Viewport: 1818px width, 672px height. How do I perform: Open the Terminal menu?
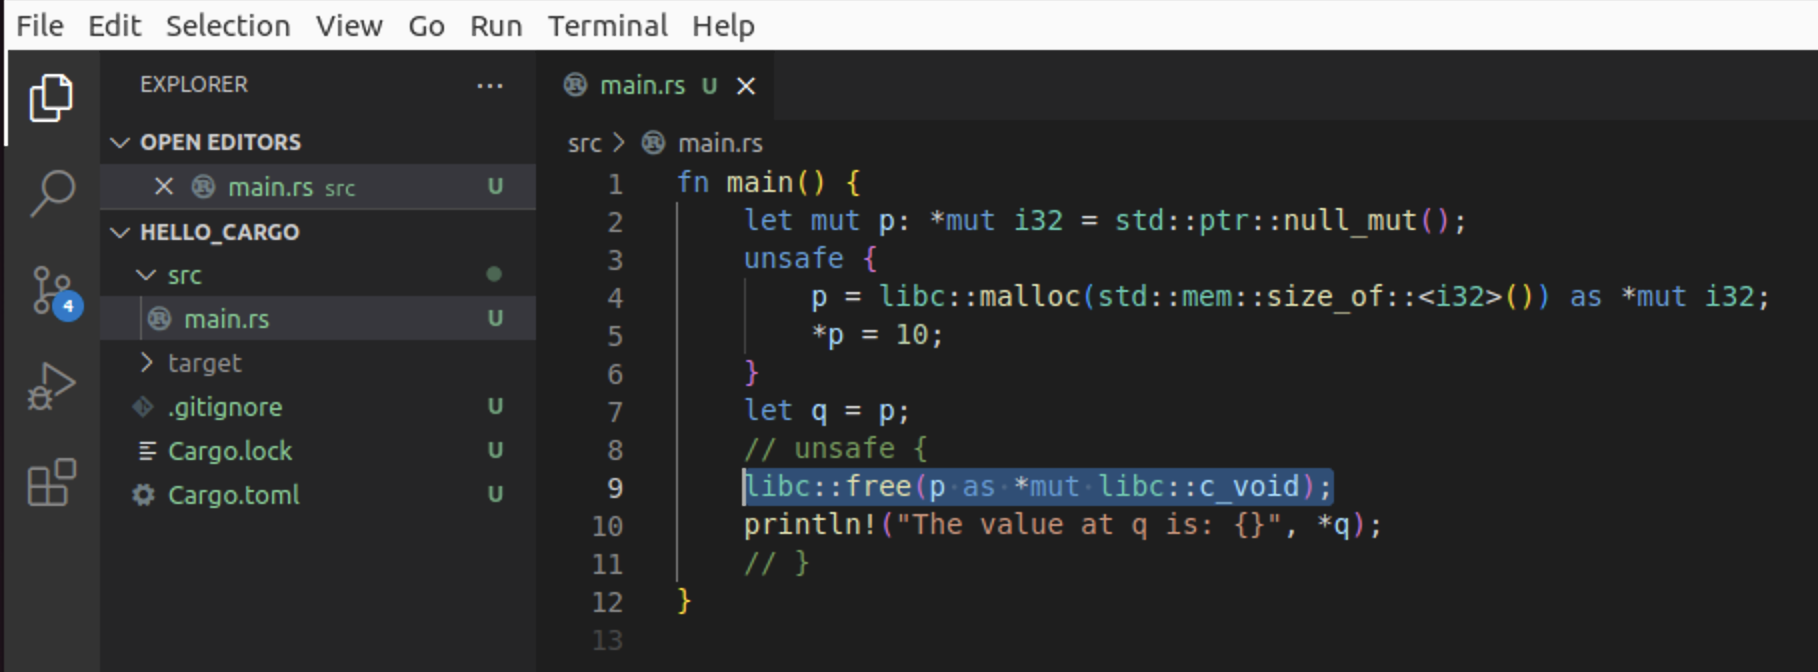(607, 26)
